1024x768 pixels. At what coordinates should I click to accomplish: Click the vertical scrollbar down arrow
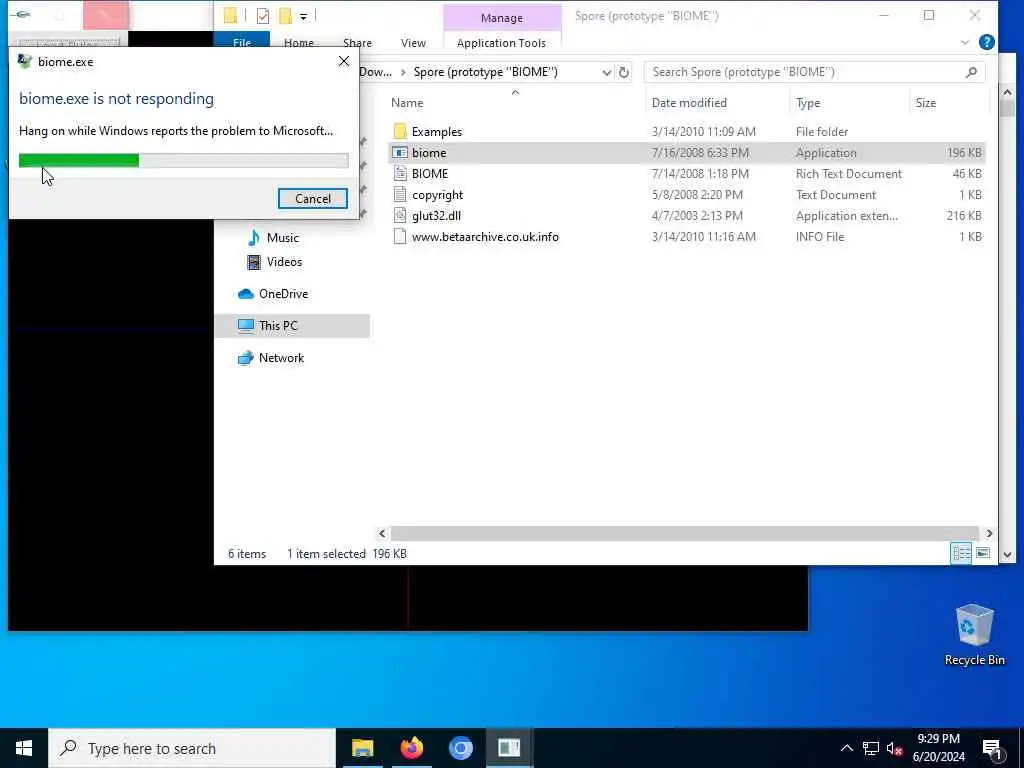pos(1007,555)
